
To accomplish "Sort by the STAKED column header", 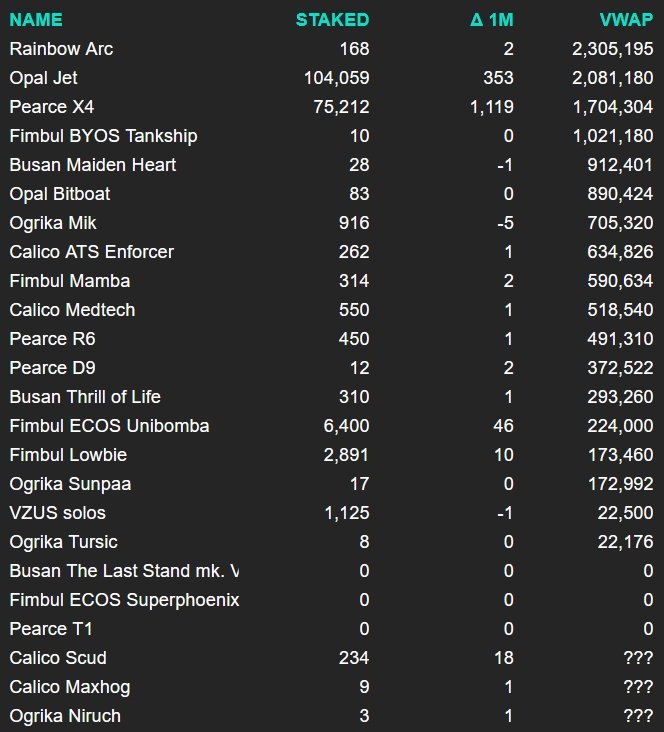I will pos(332,19).
